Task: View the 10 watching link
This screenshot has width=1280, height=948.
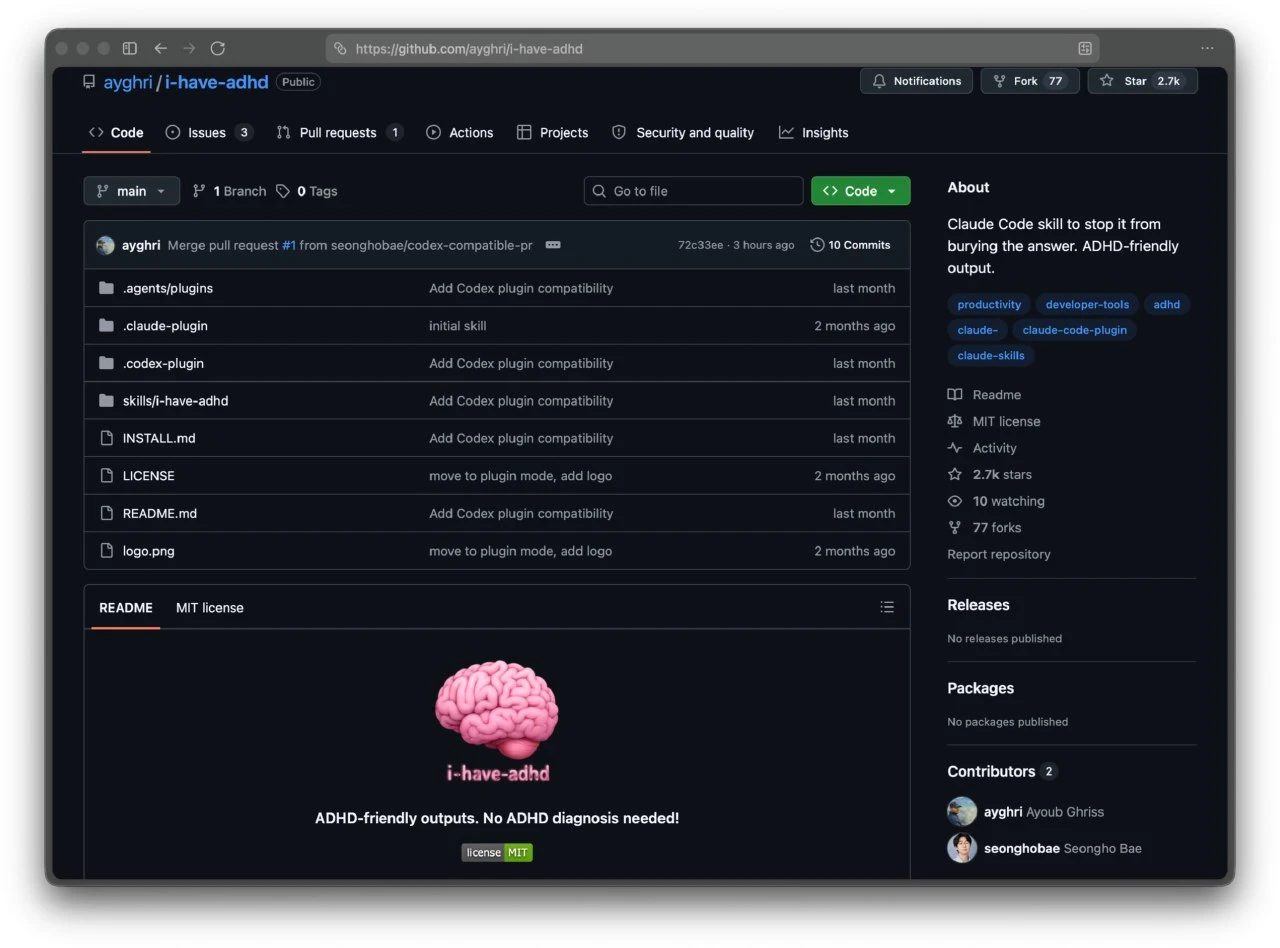Action: pos(996,501)
